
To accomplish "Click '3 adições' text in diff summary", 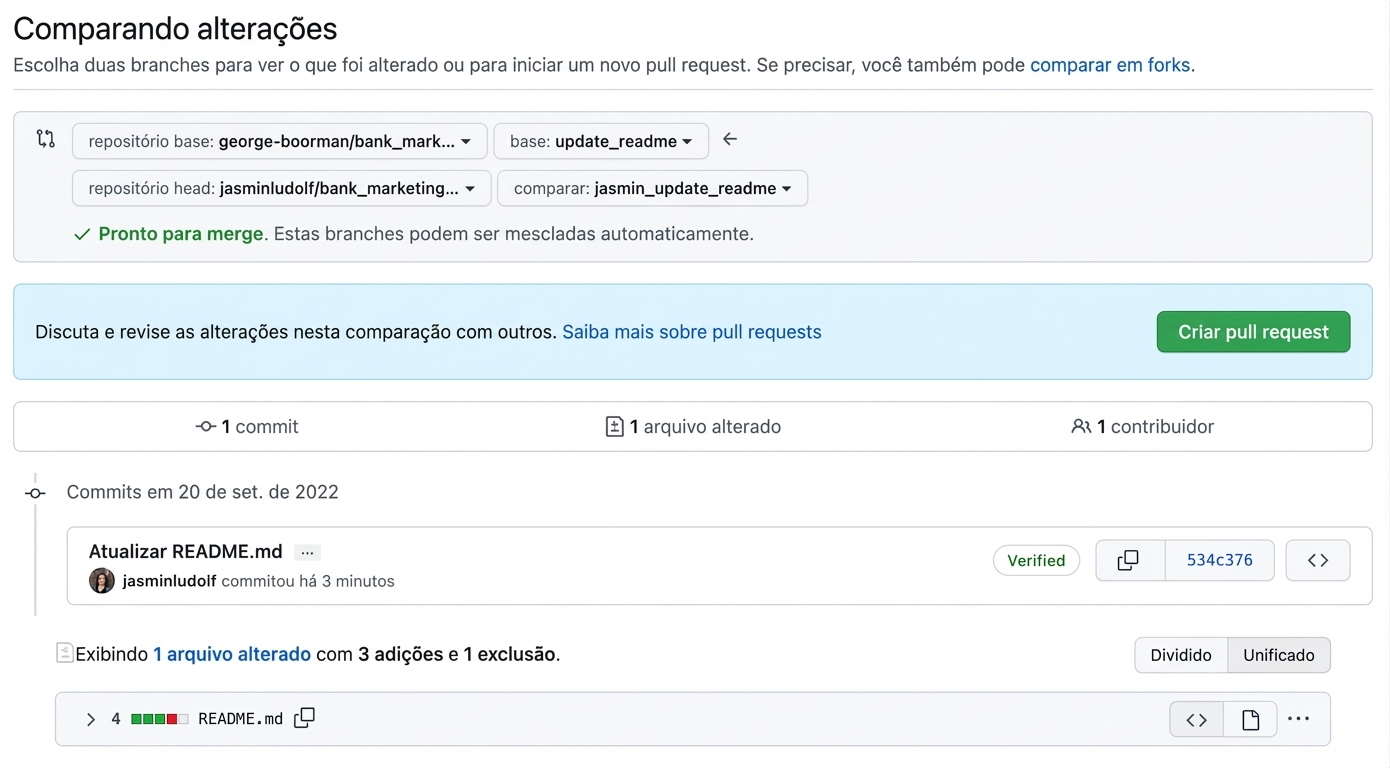I will [401, 654].
